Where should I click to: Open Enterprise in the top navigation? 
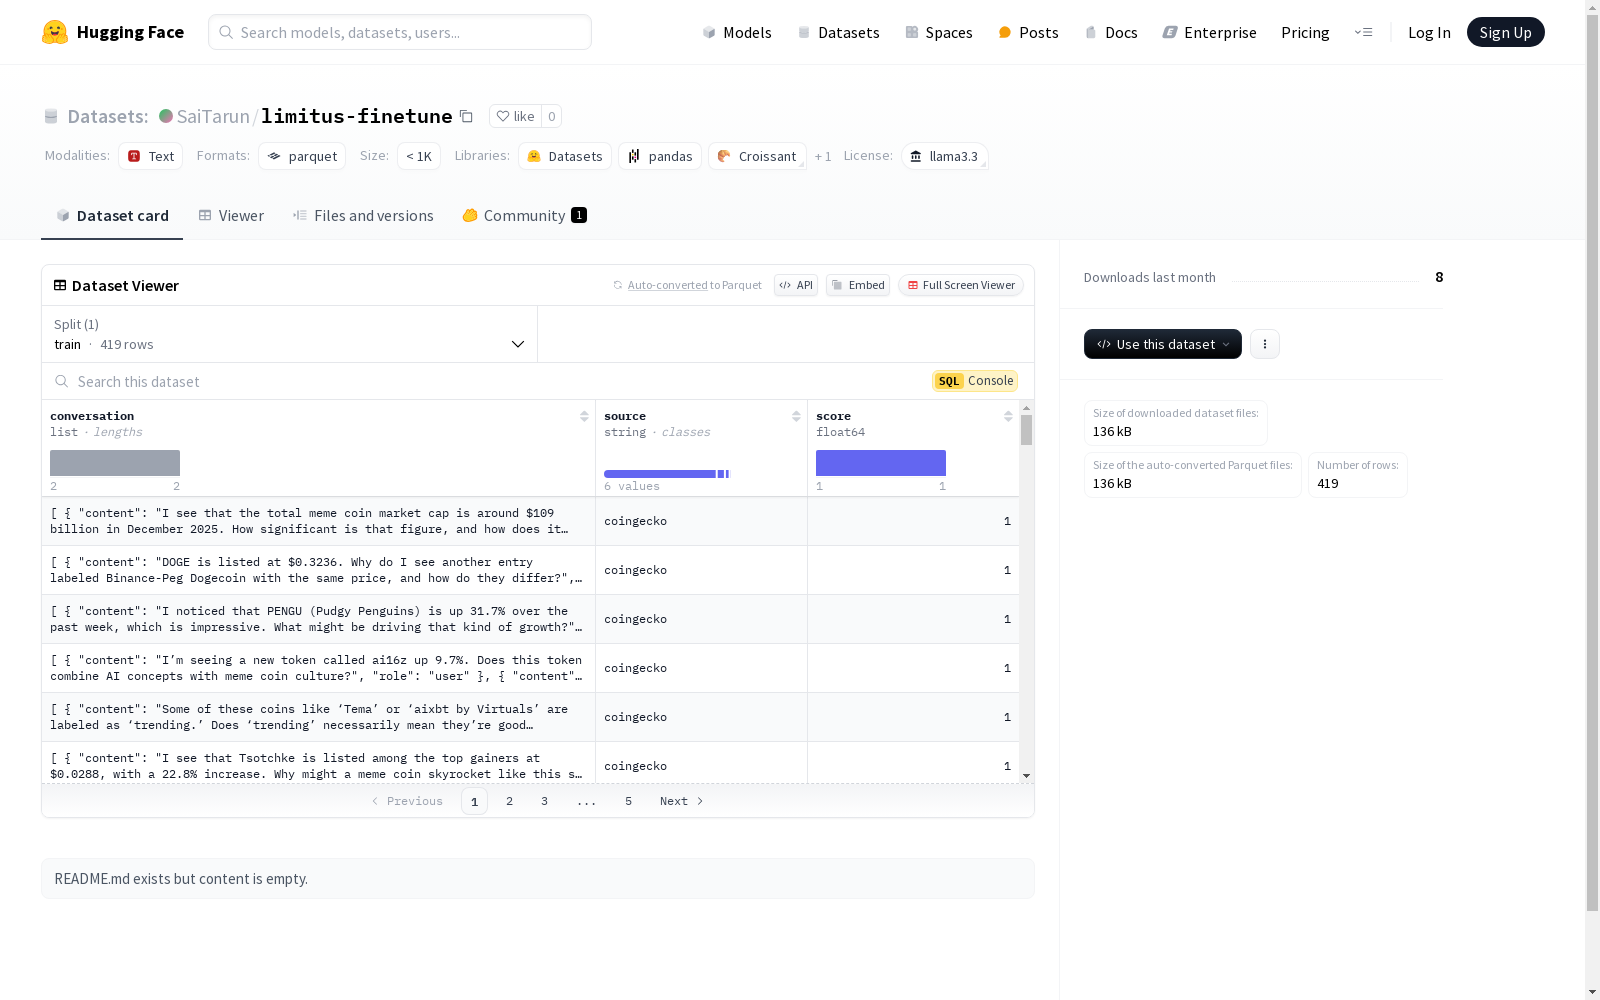pyautogui.click(x=1209, y=32)
